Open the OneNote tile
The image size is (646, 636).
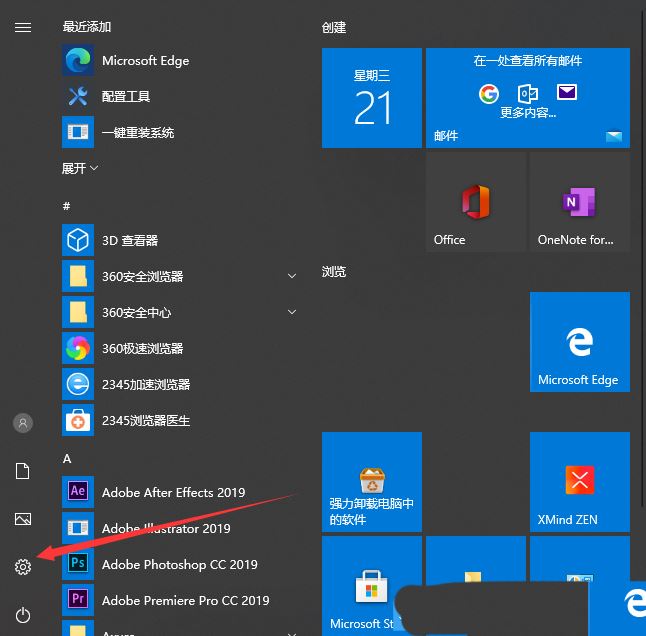click(x=578, y=202)
